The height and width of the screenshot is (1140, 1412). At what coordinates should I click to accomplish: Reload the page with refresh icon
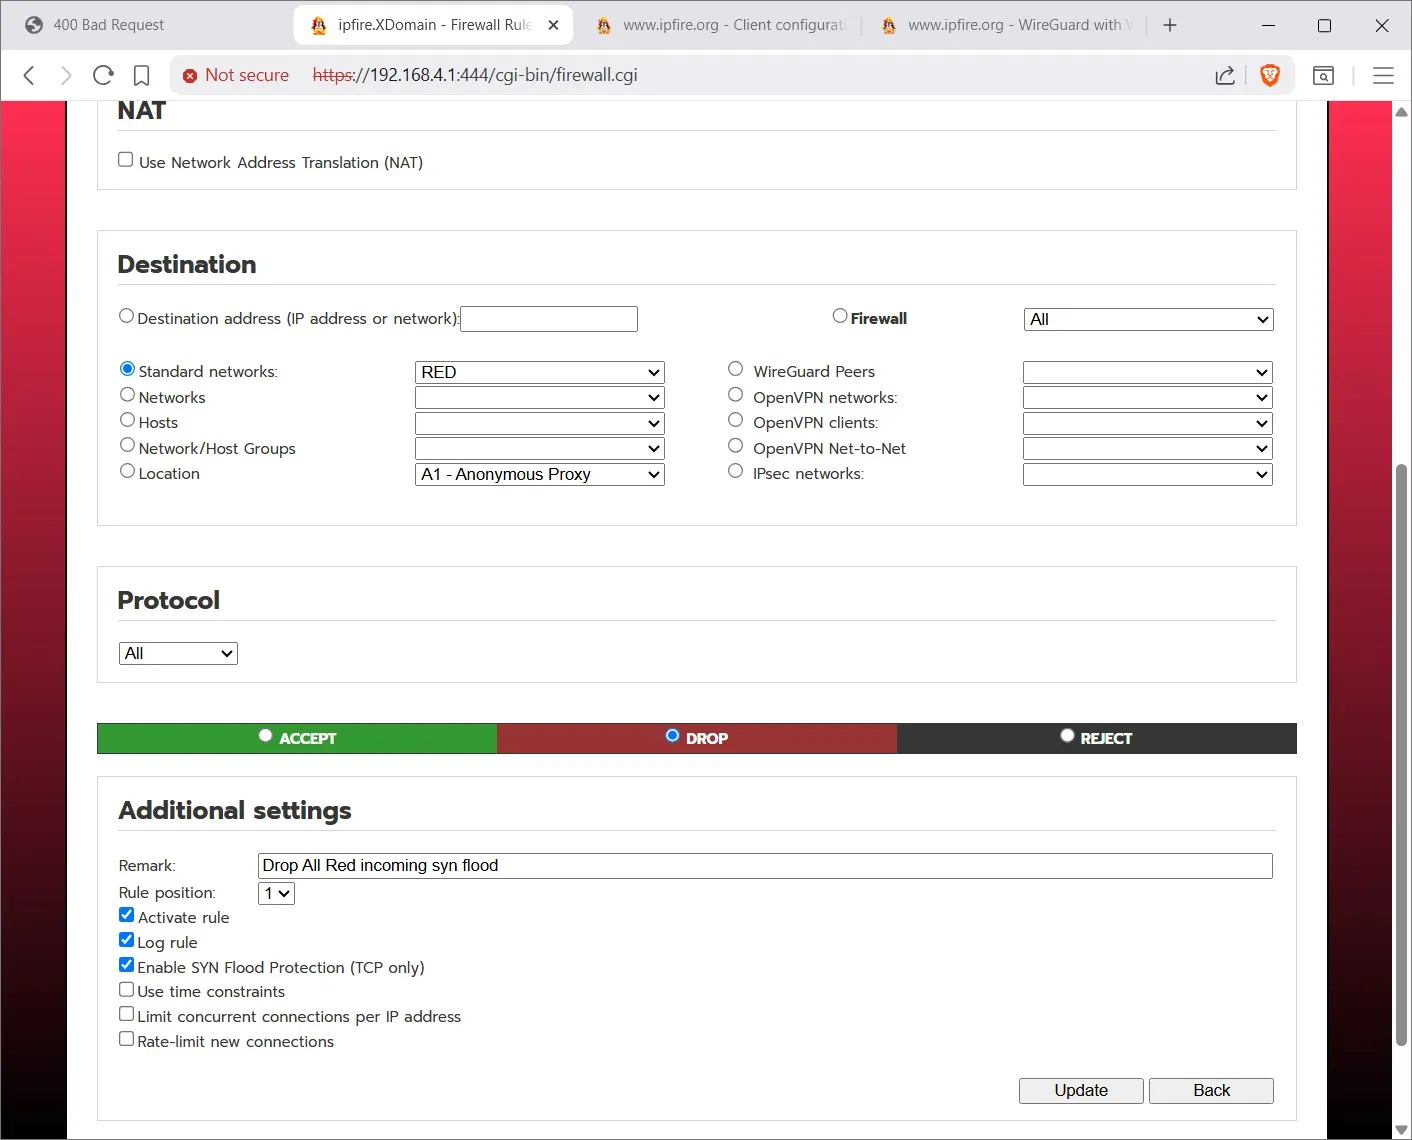click(x=103, y=75)
